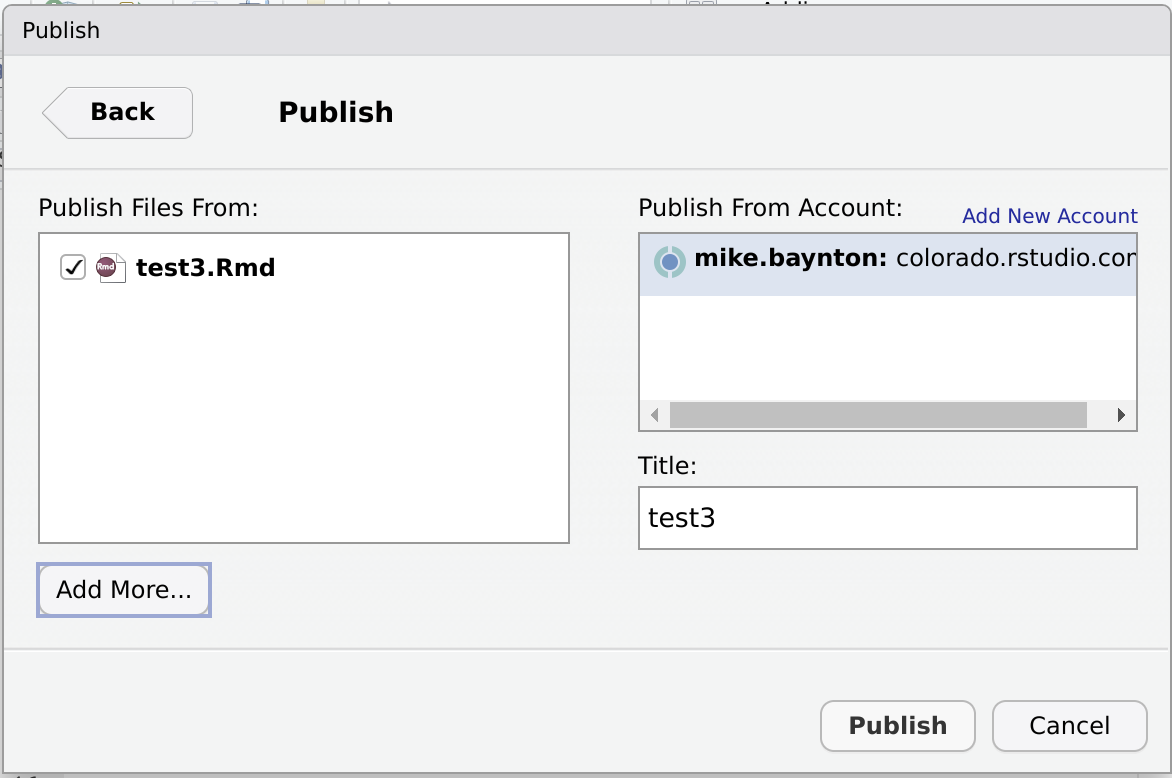Click Add More to choose additional files
Image resolution: width=1172 pixels, height=778 pixels.
pyautogui.click(x=123, y=590)
